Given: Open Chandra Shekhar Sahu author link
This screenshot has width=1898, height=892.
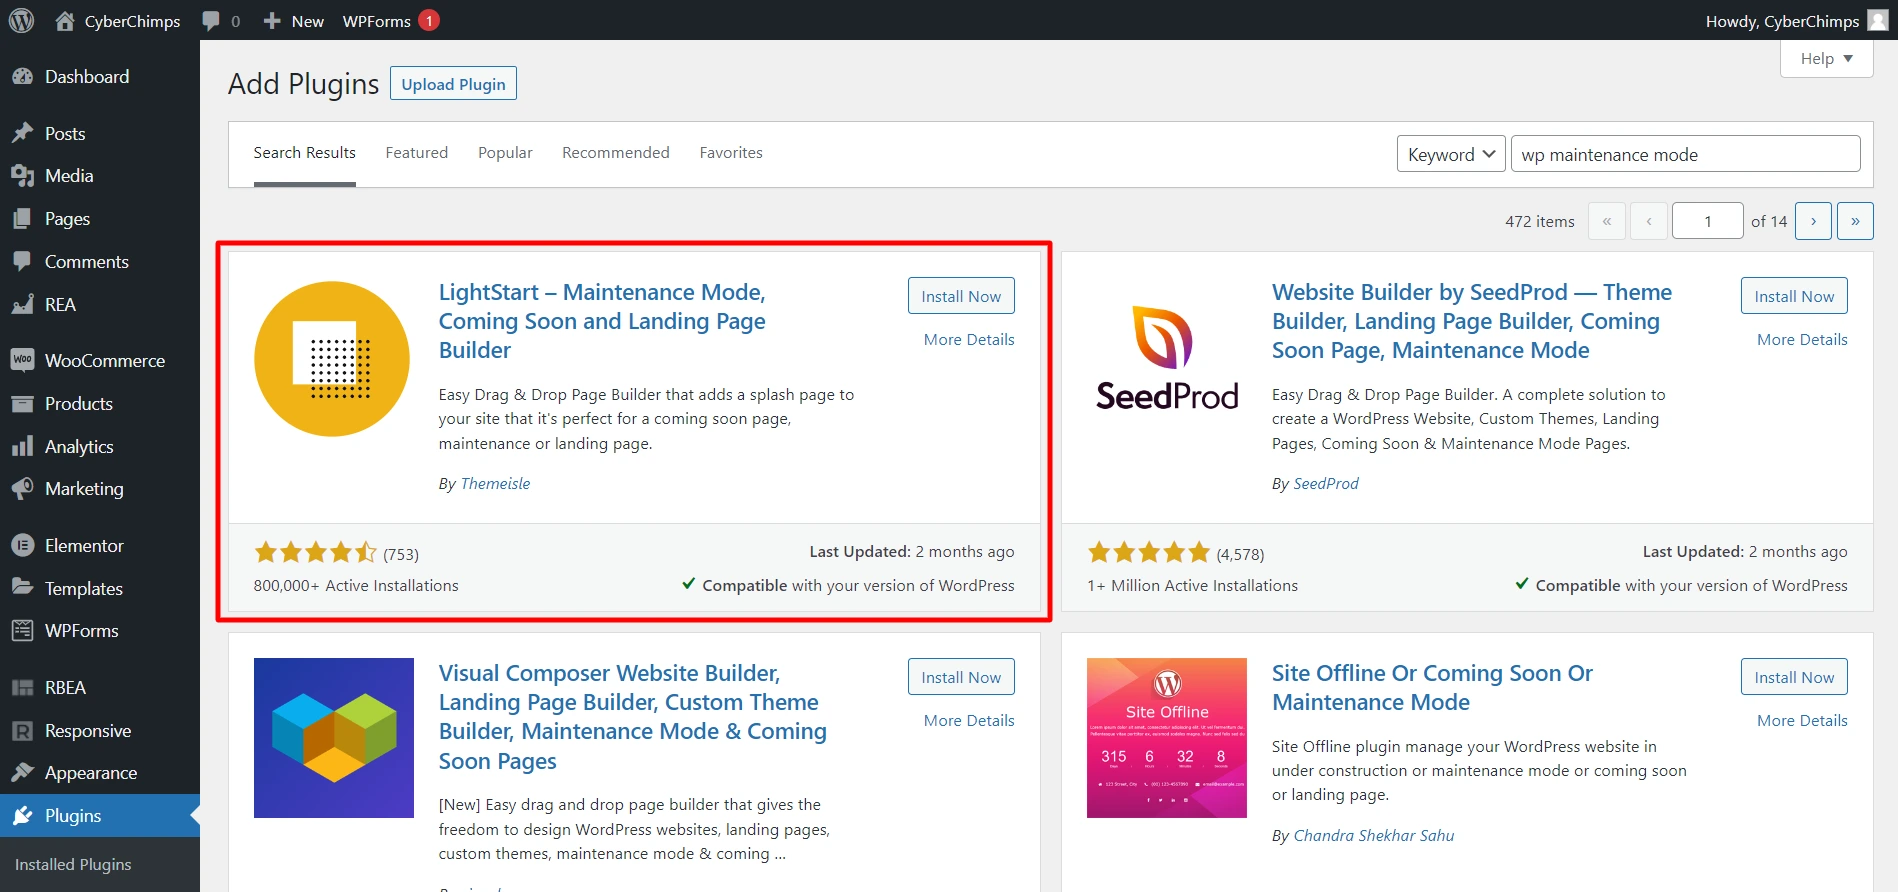Looking at the screenshot, I should click(1374, 836).
